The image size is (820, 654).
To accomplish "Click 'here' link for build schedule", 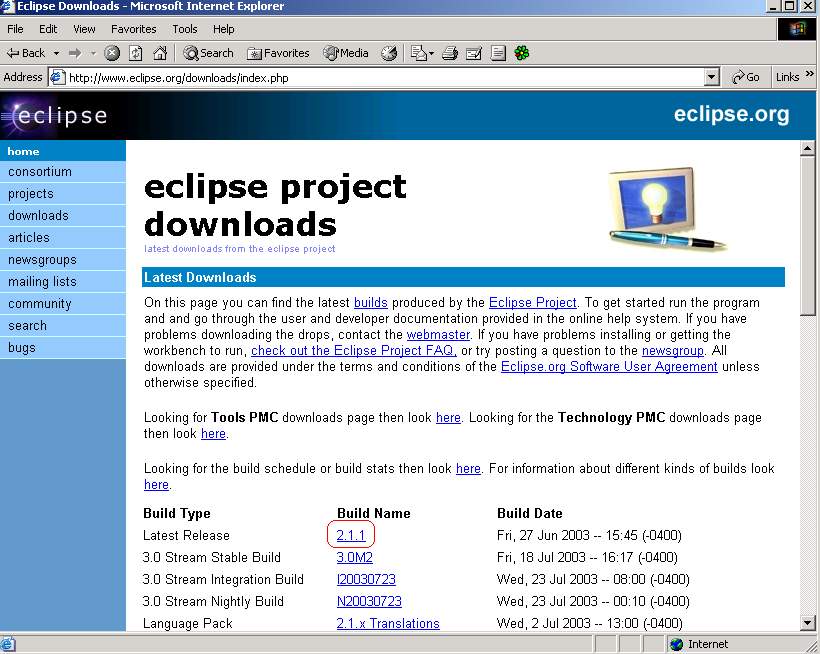I will (468, 468).
